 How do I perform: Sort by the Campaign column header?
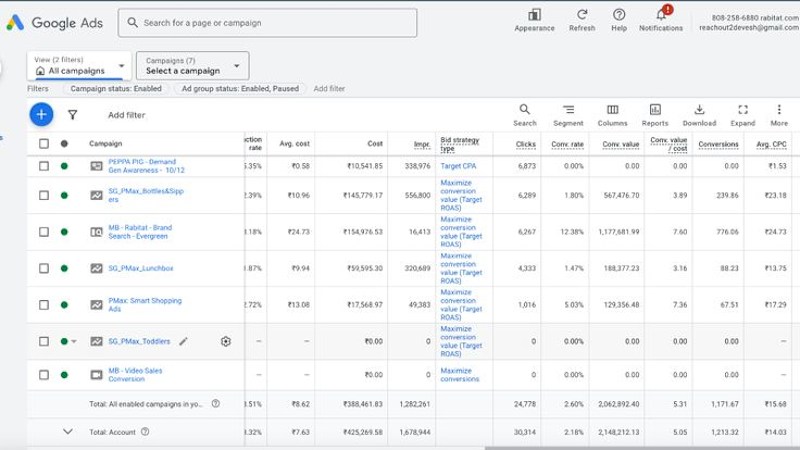coord(106,143)
